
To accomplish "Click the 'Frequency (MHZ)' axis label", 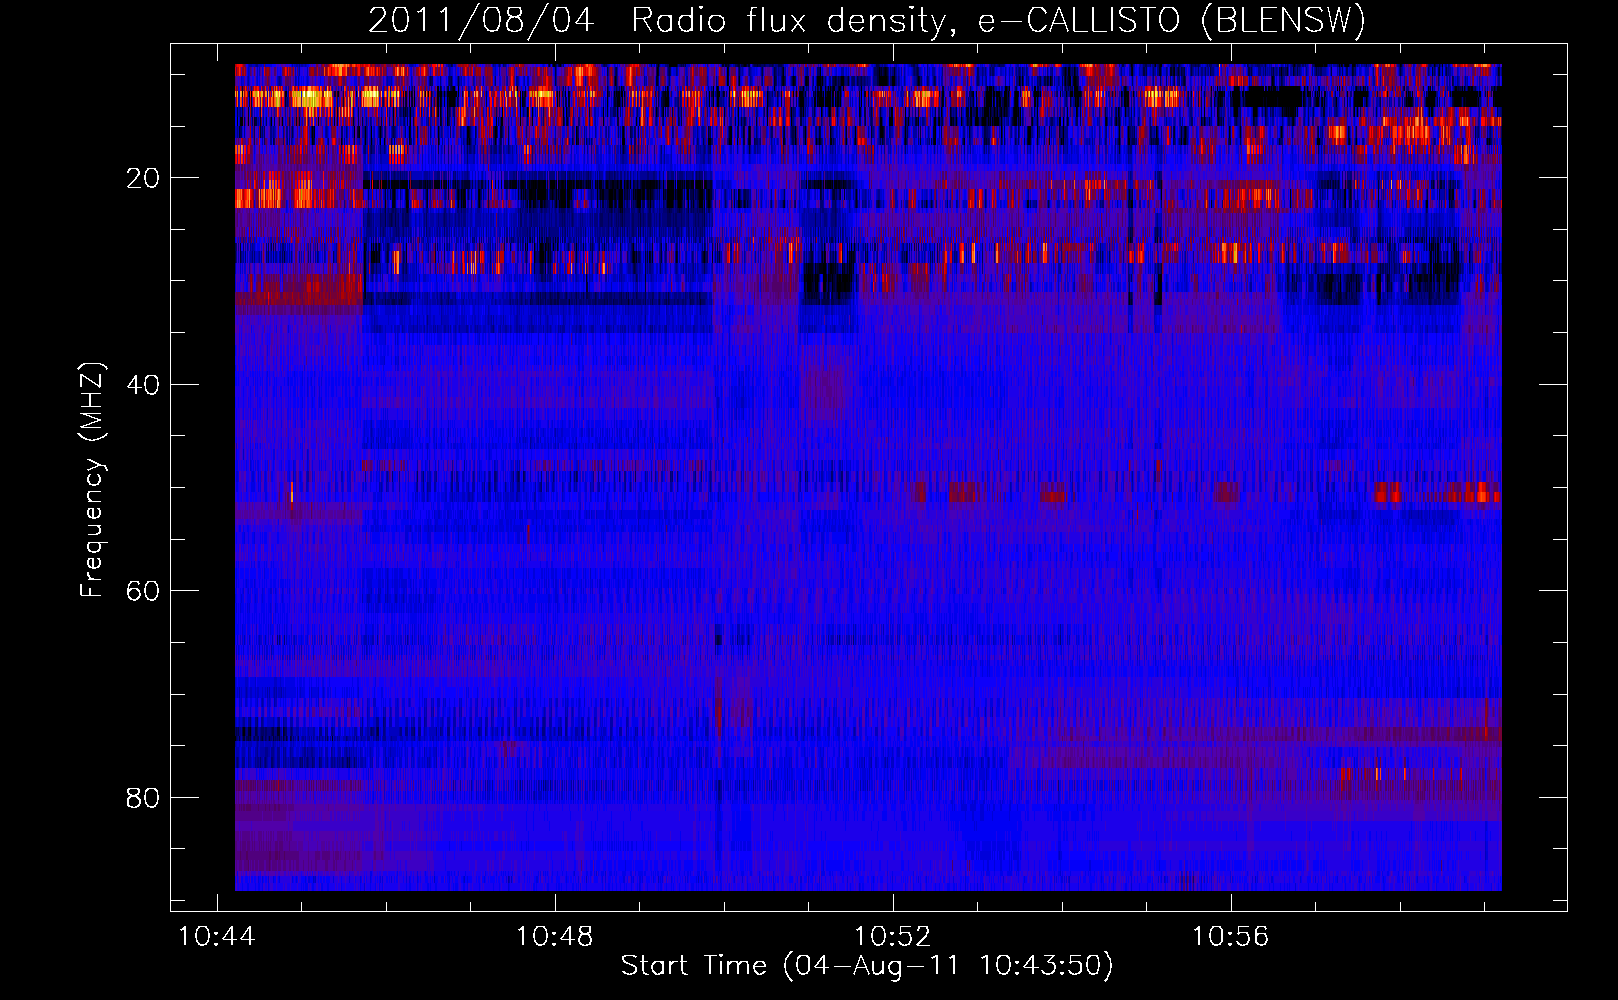I will (x=92, y=480).
